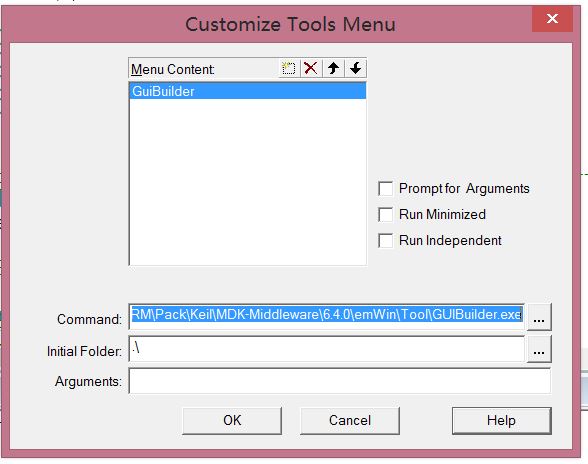Move GuiBuilder entry up with arrow icon

point(333,68)
